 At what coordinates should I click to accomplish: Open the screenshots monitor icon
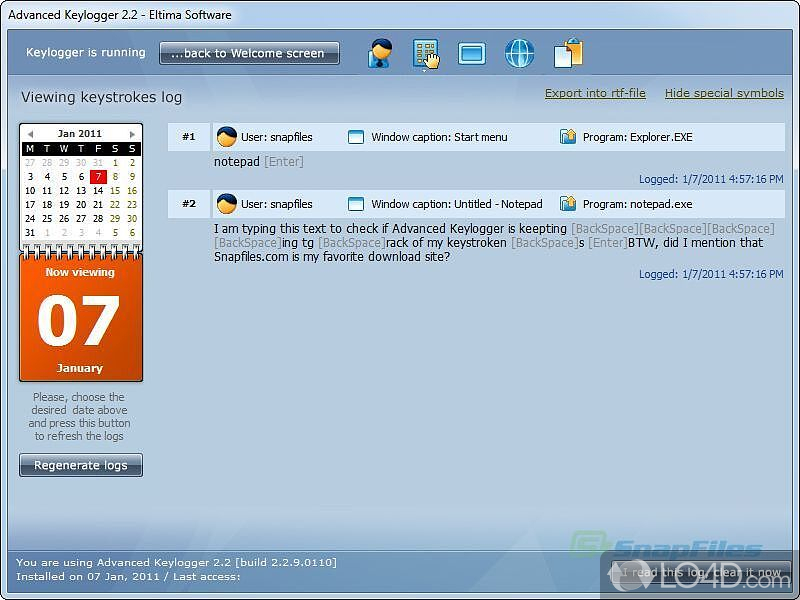(471, 54)
